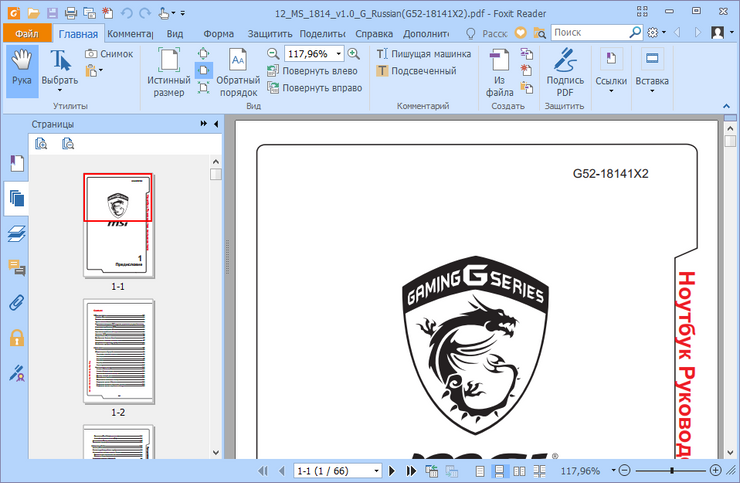Toggle continuous page view mode

[499, 470]
